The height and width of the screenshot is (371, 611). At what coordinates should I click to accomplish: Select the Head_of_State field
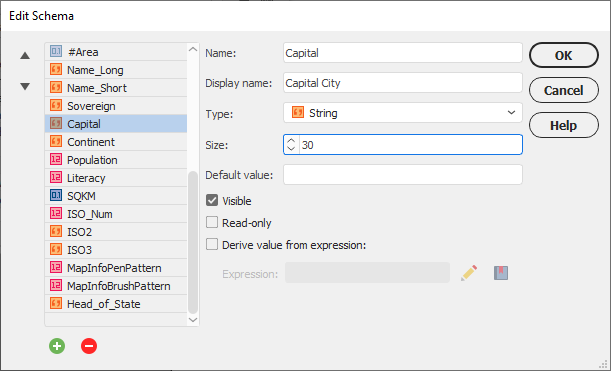pos(116,304)
